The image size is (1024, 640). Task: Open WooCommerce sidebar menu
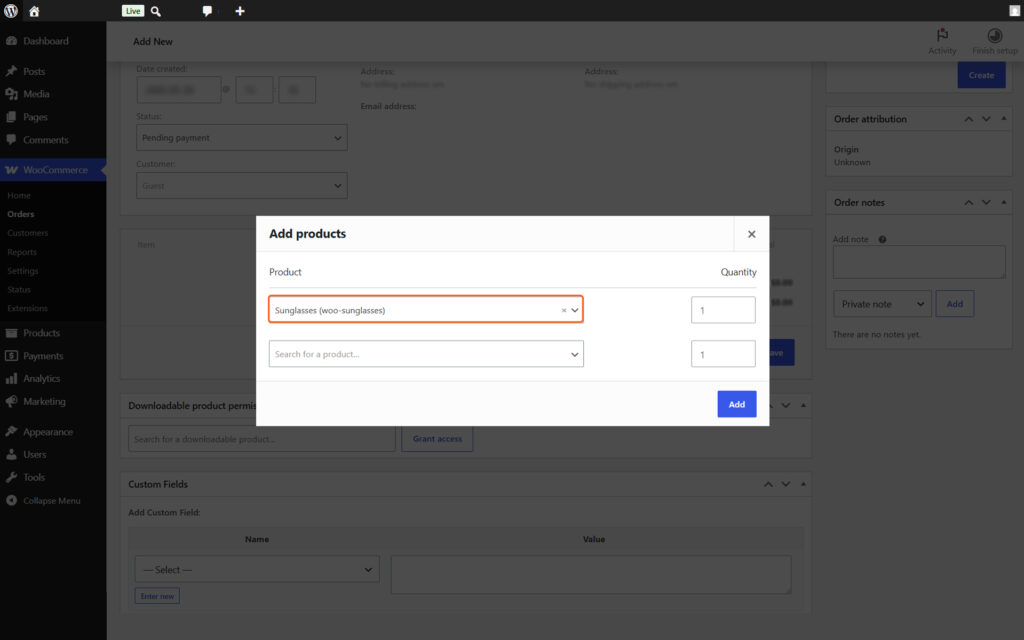point(53,170)
